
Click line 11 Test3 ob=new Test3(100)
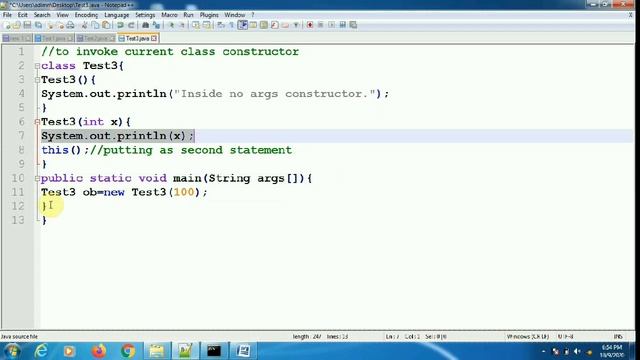tap(124, 192)
